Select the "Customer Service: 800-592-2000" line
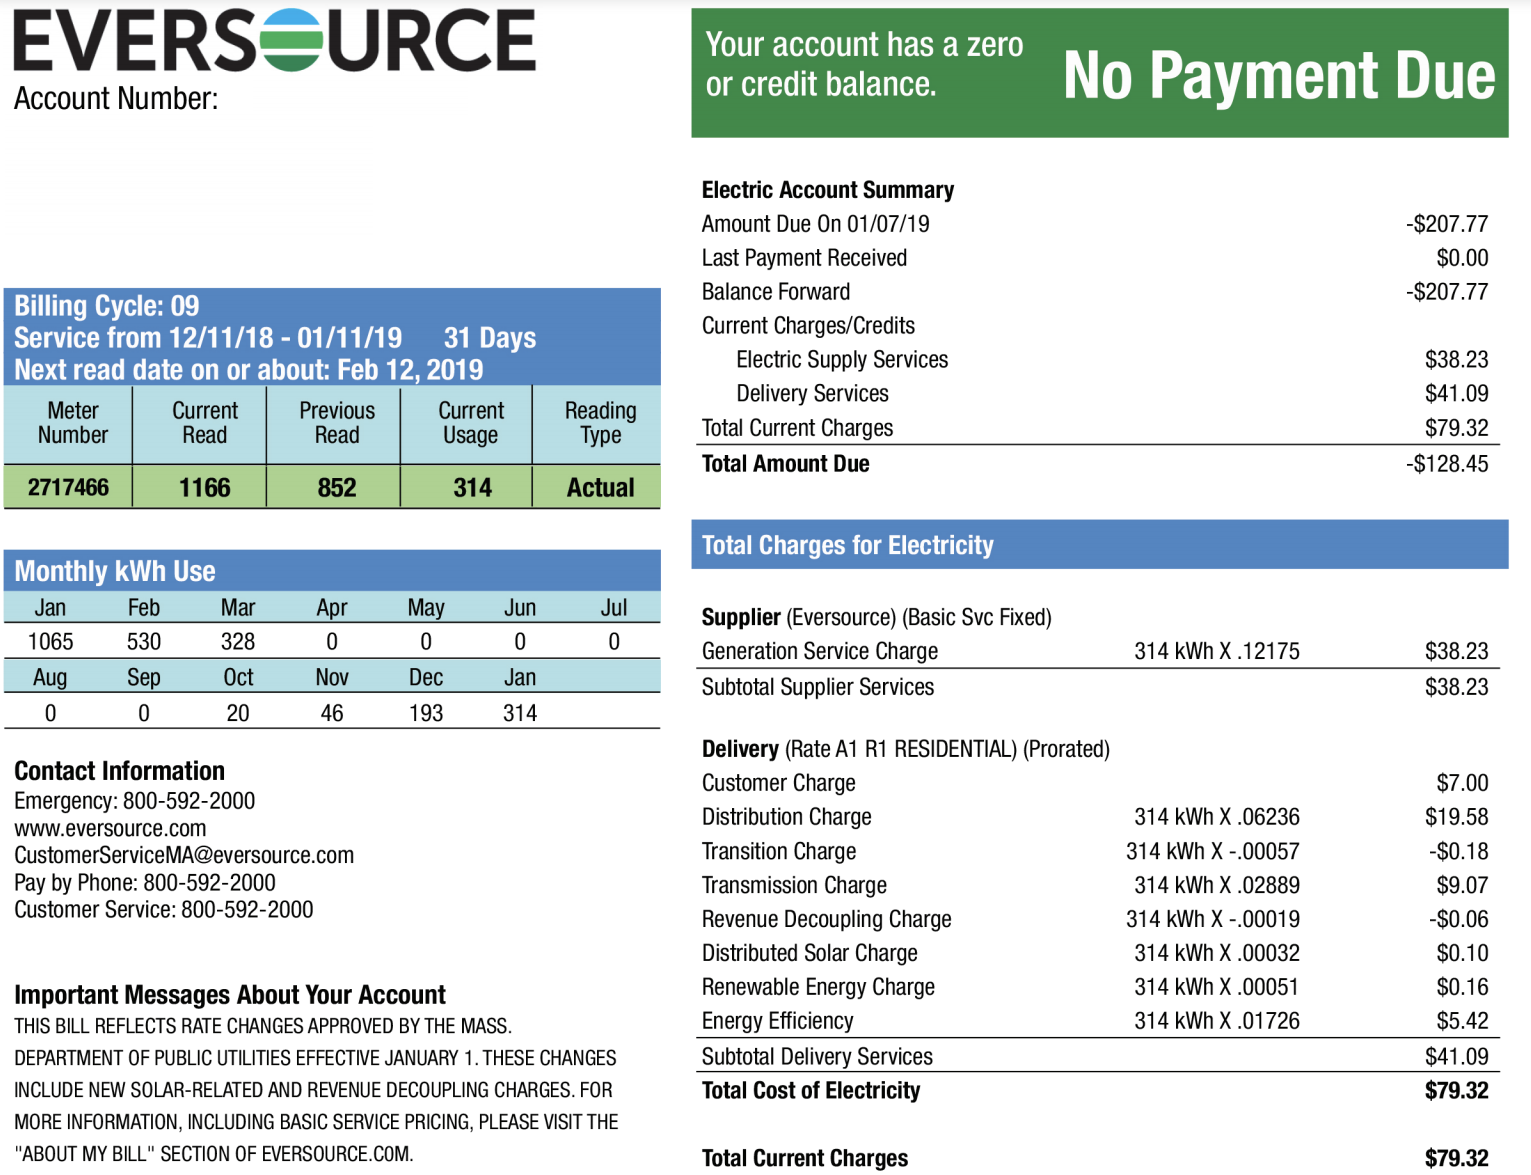 pyautogui.click(x=164, y=910)
